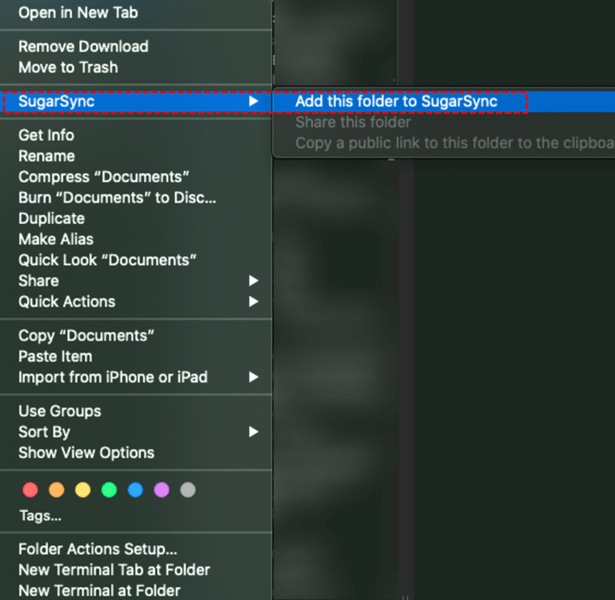Apply the green tag color
615x600 pixels.
tap(109, 490)
